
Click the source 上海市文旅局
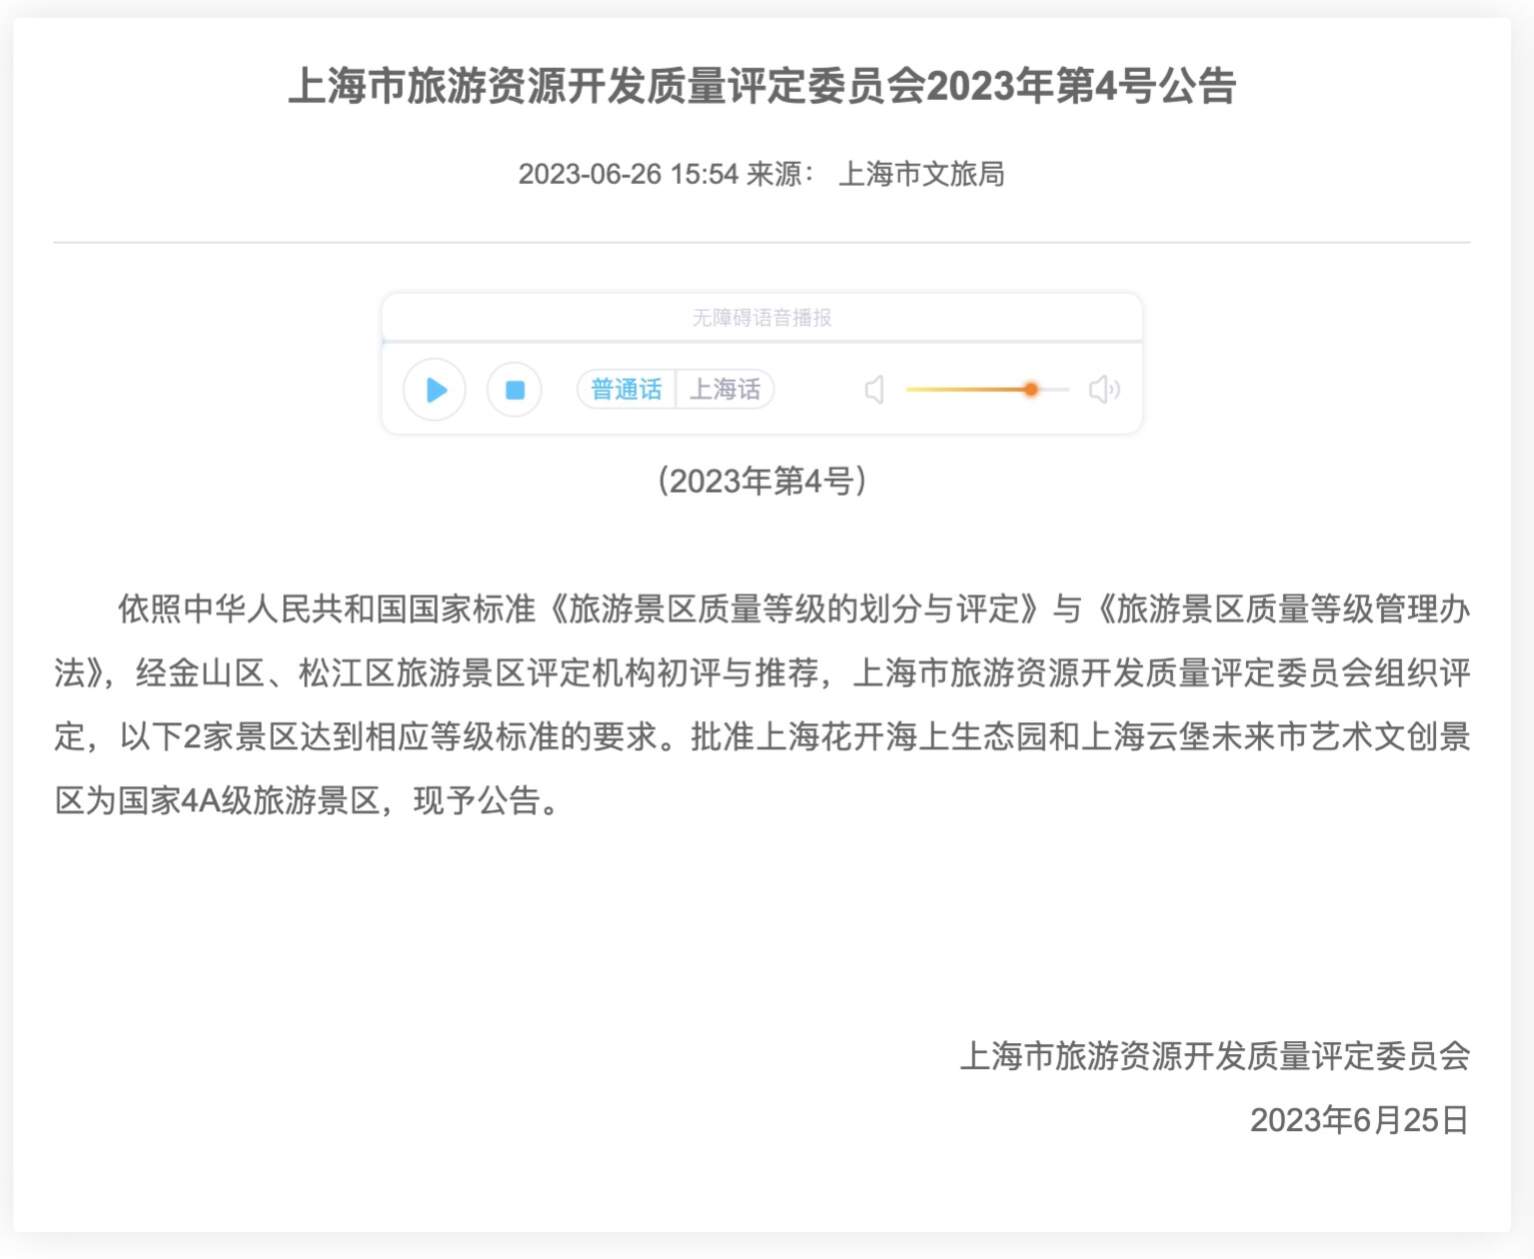click(x=921, y=174)
